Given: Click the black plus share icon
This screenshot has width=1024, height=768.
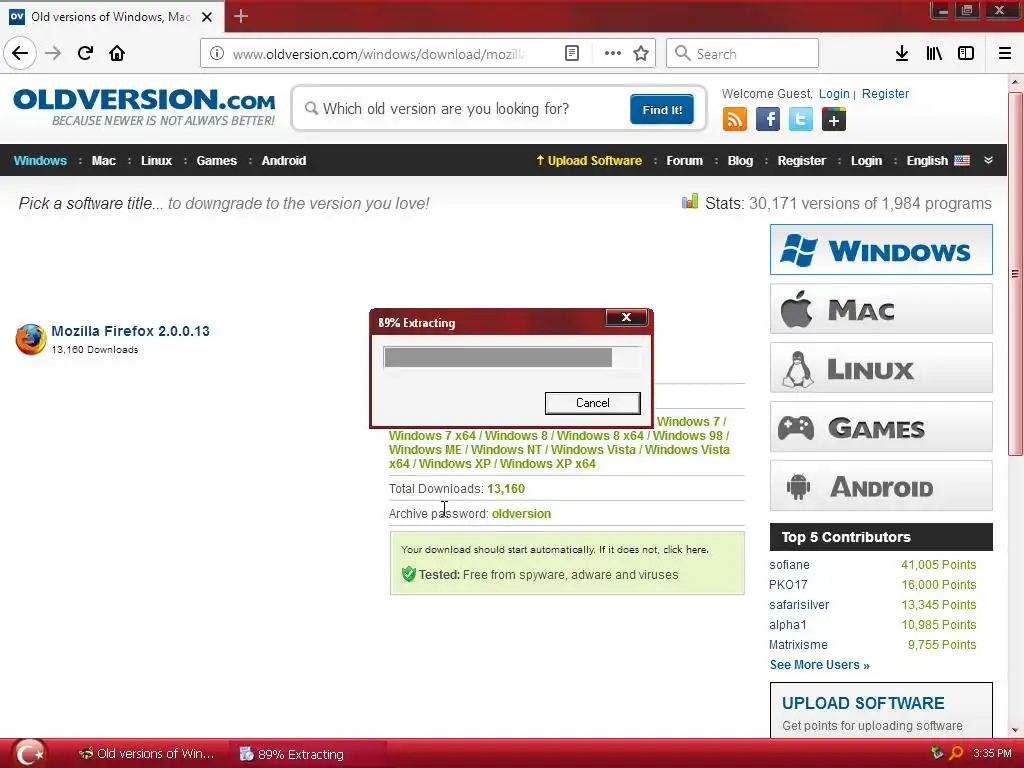Looking at the screenshot, I should pyautogui.click(x=834, y=120).
